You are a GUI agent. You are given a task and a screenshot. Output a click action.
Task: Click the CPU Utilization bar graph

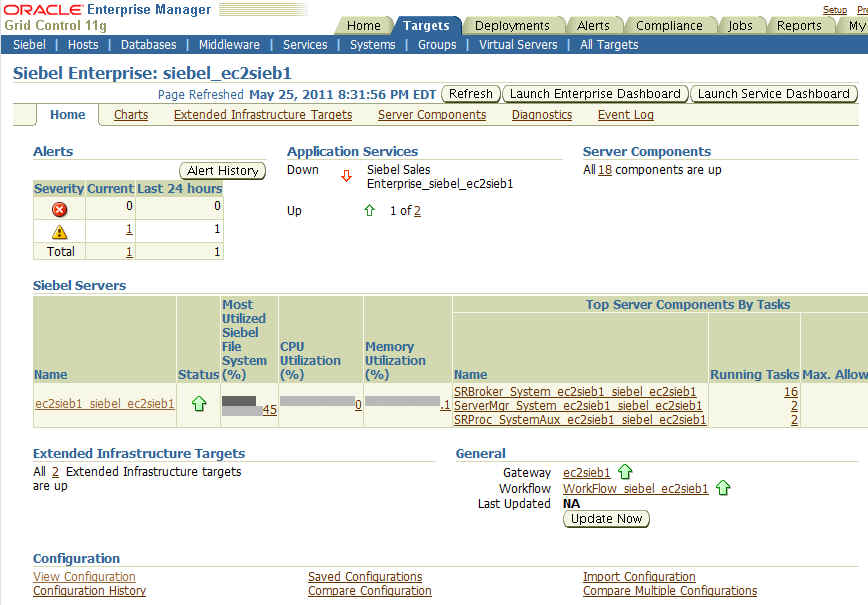pyautogui.click(x=317, y=401)
